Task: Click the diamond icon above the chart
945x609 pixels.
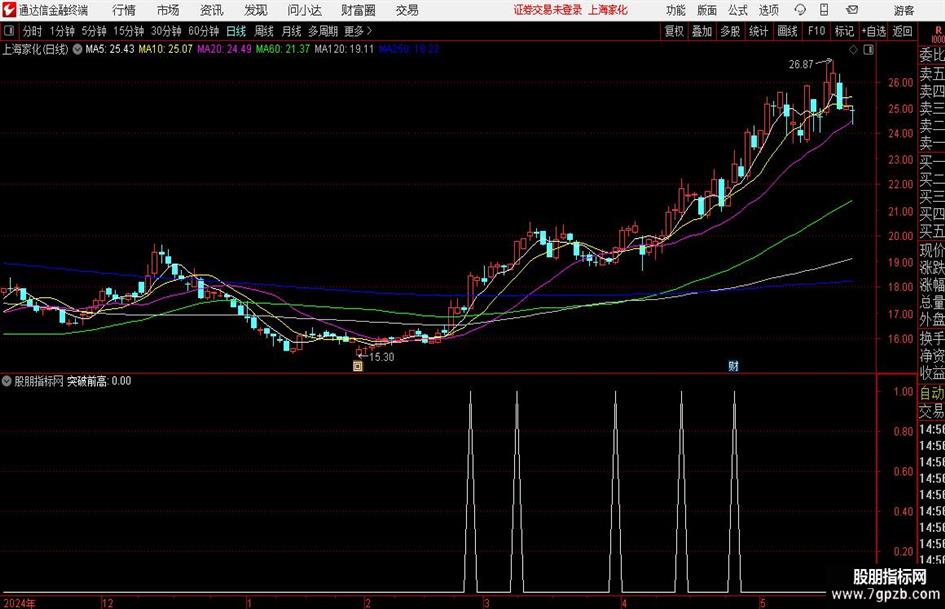Action: pyautogui.click(x=853, y=50)
